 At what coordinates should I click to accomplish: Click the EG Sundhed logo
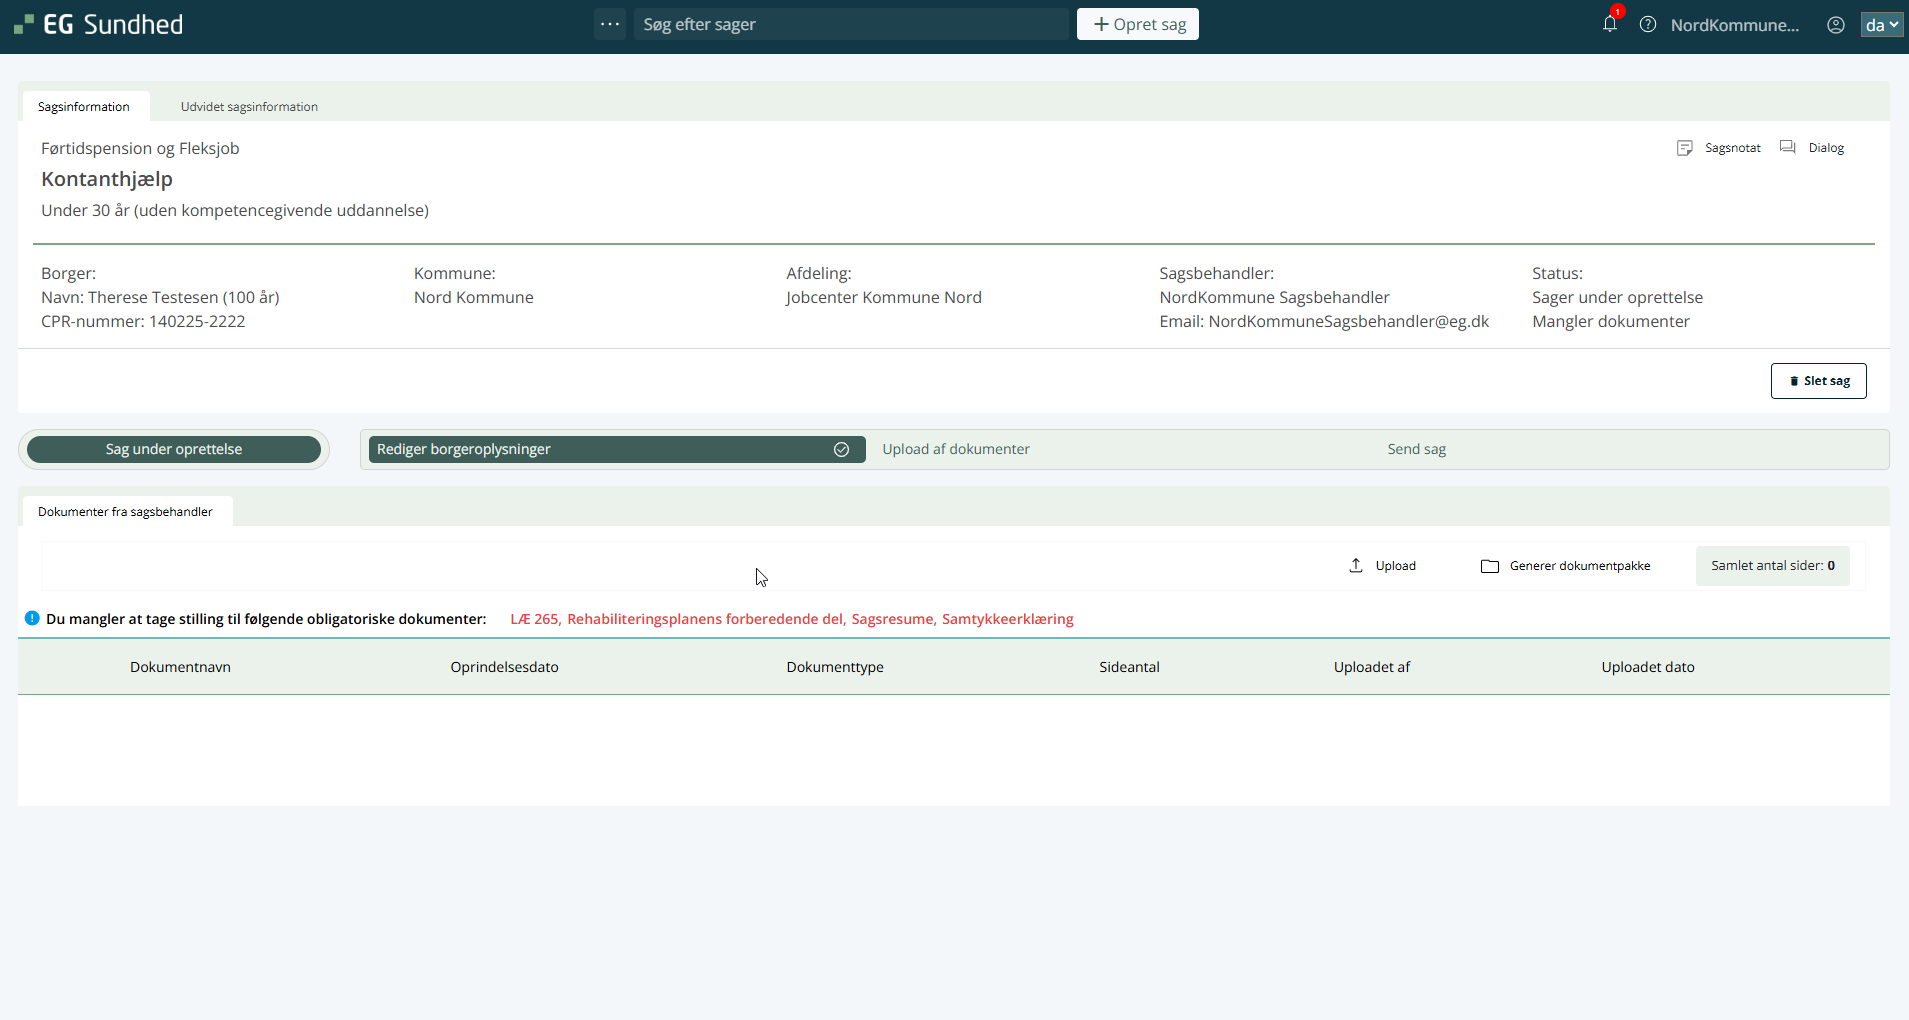(x=99, y=25)
